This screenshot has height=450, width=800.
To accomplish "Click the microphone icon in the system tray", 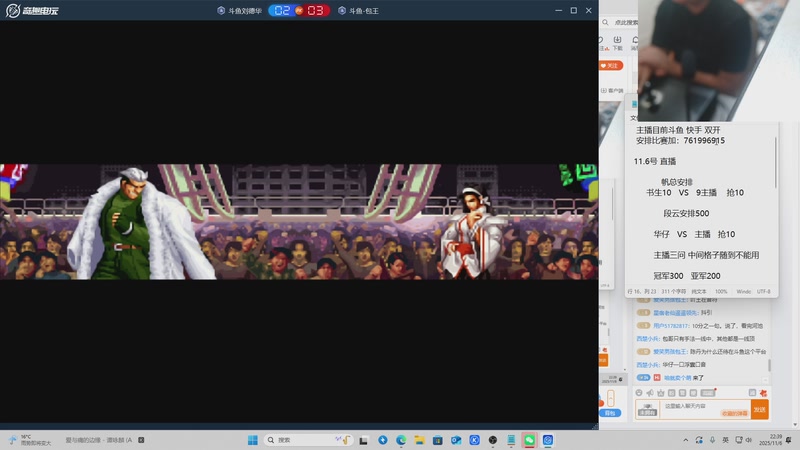I will 712,440.
